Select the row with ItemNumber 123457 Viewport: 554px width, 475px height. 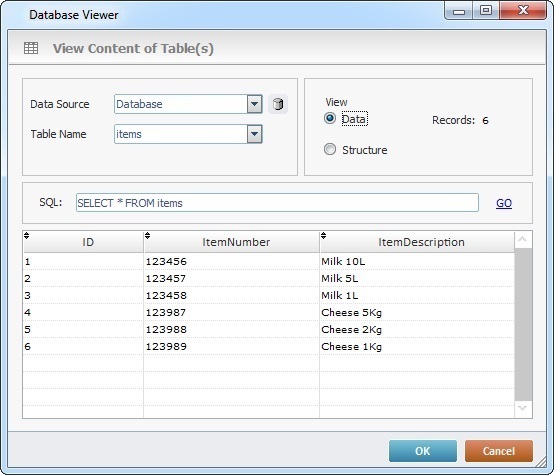(269, 278)
